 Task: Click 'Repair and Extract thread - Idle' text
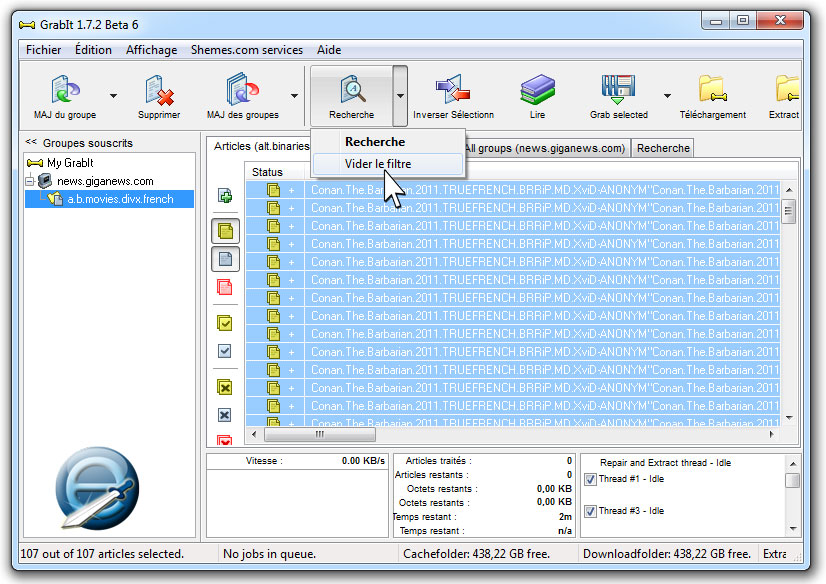665,463
